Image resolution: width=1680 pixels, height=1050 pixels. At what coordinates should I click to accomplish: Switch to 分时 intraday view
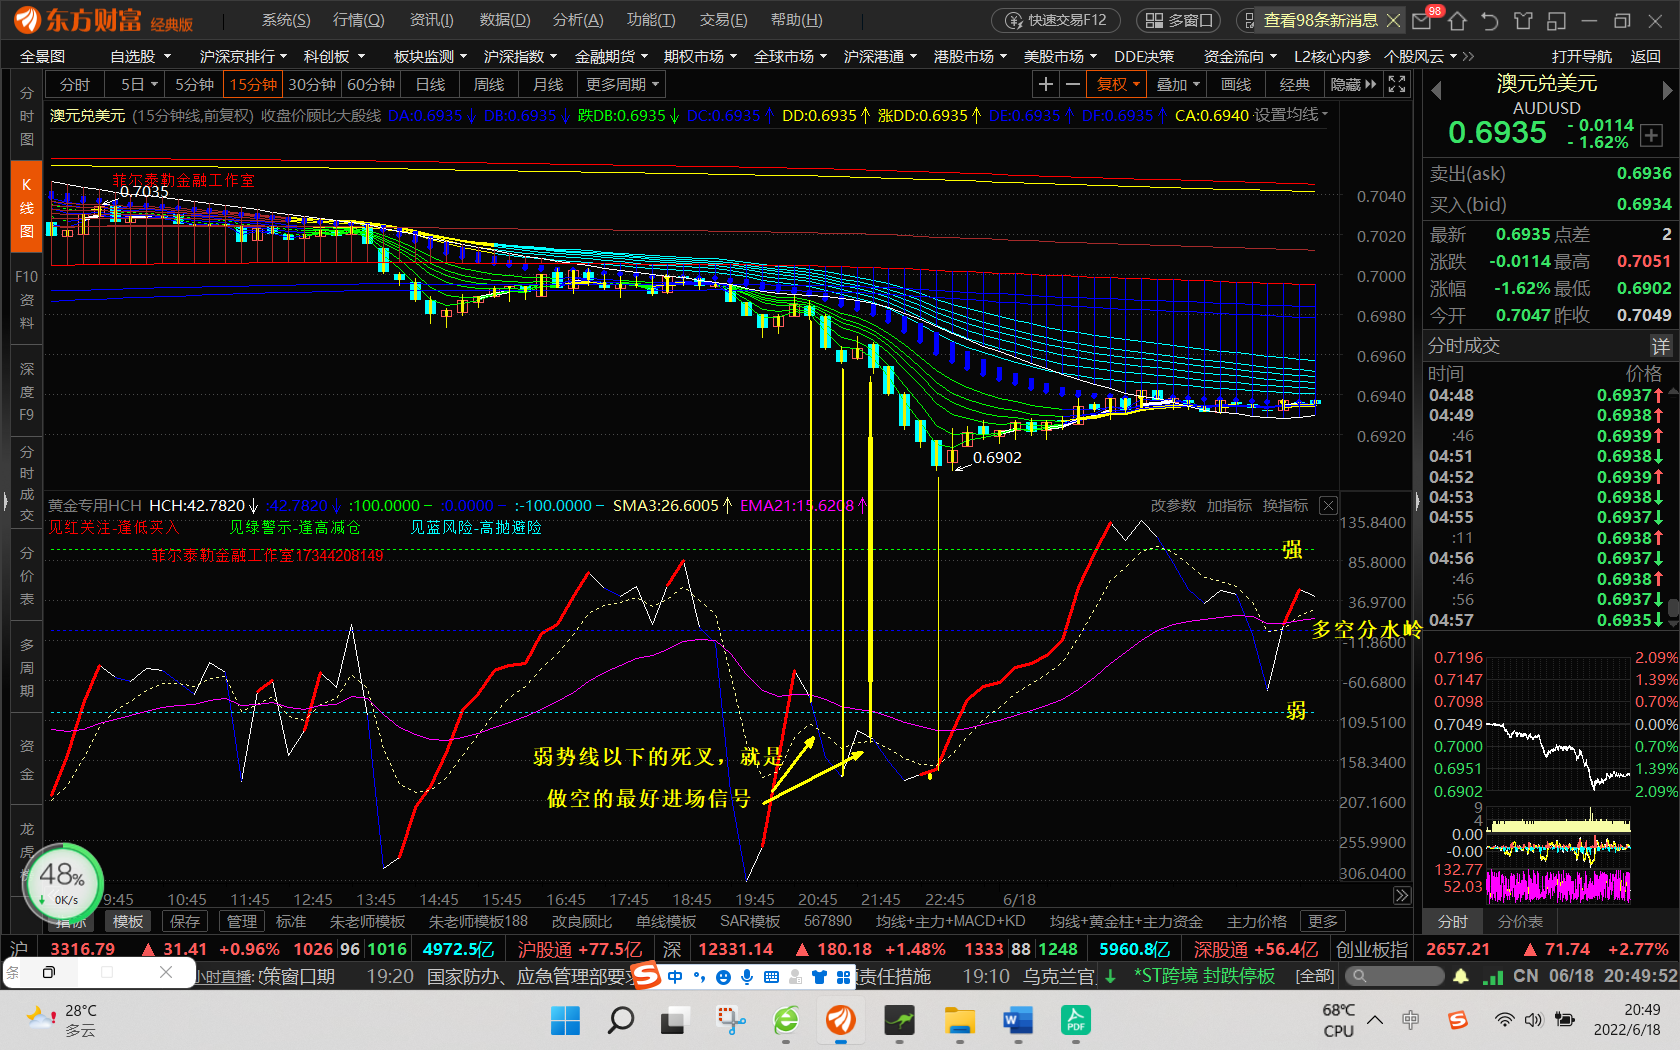point(75,85)
